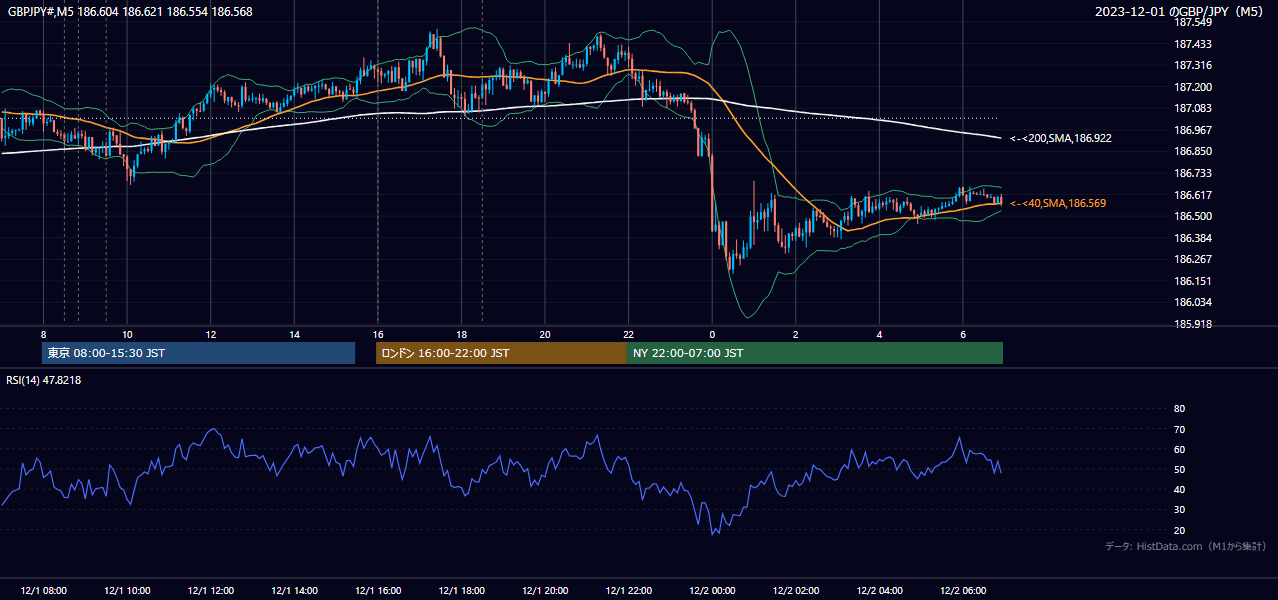Click RSI scale level 40
The image size is (1278, 600).
click(1179, 489)
